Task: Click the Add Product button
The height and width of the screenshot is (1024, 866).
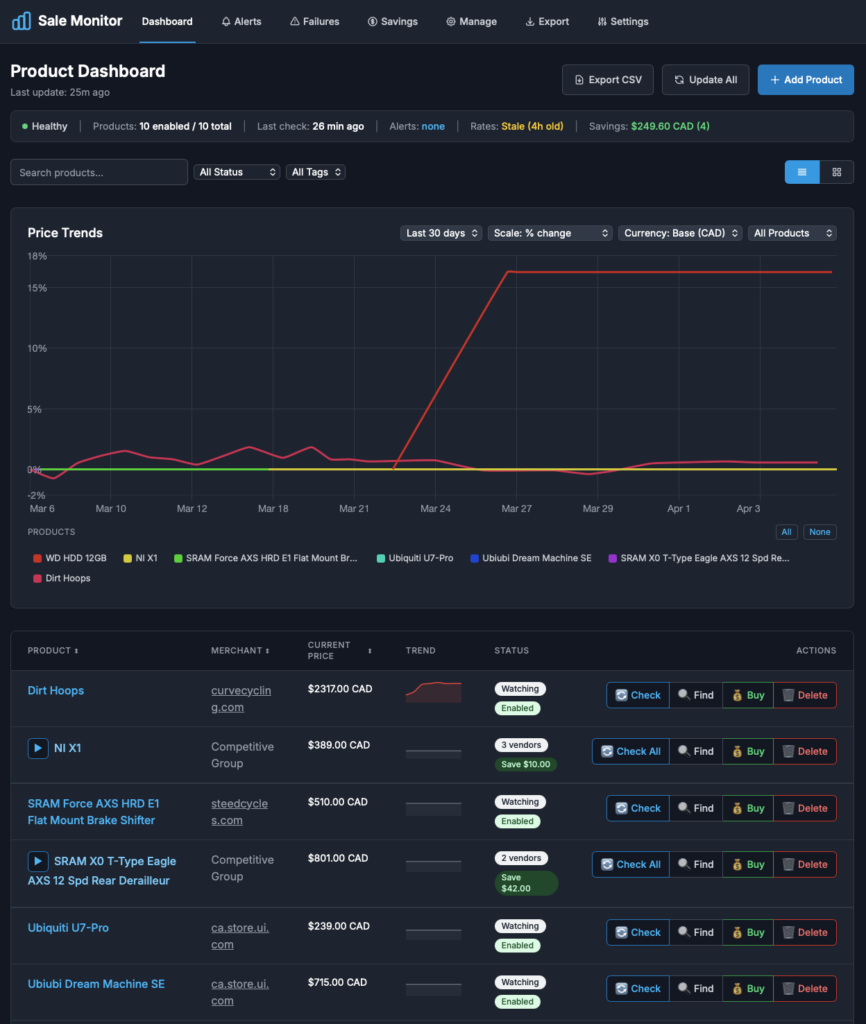Action: coord(805,80)
